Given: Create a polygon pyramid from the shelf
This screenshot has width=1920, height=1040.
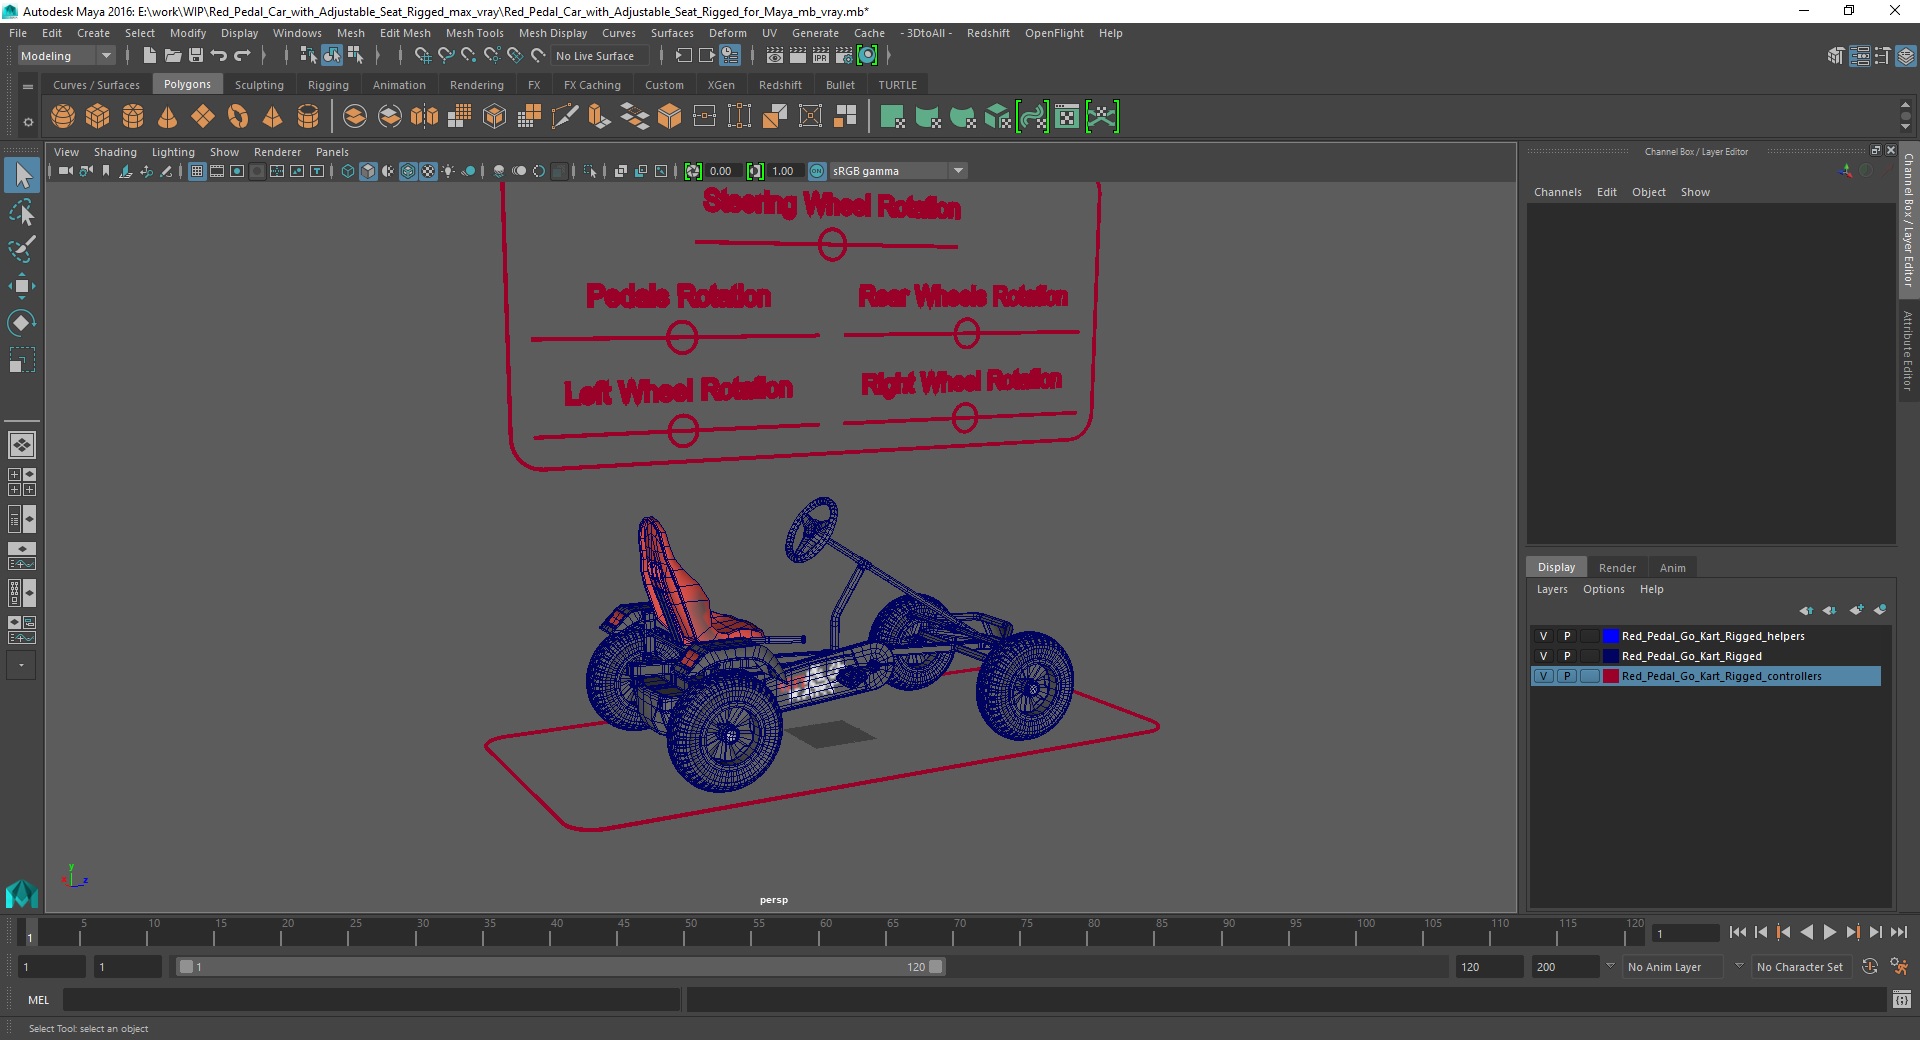Looking at the screenshot, I should click(x=273, y=117).
